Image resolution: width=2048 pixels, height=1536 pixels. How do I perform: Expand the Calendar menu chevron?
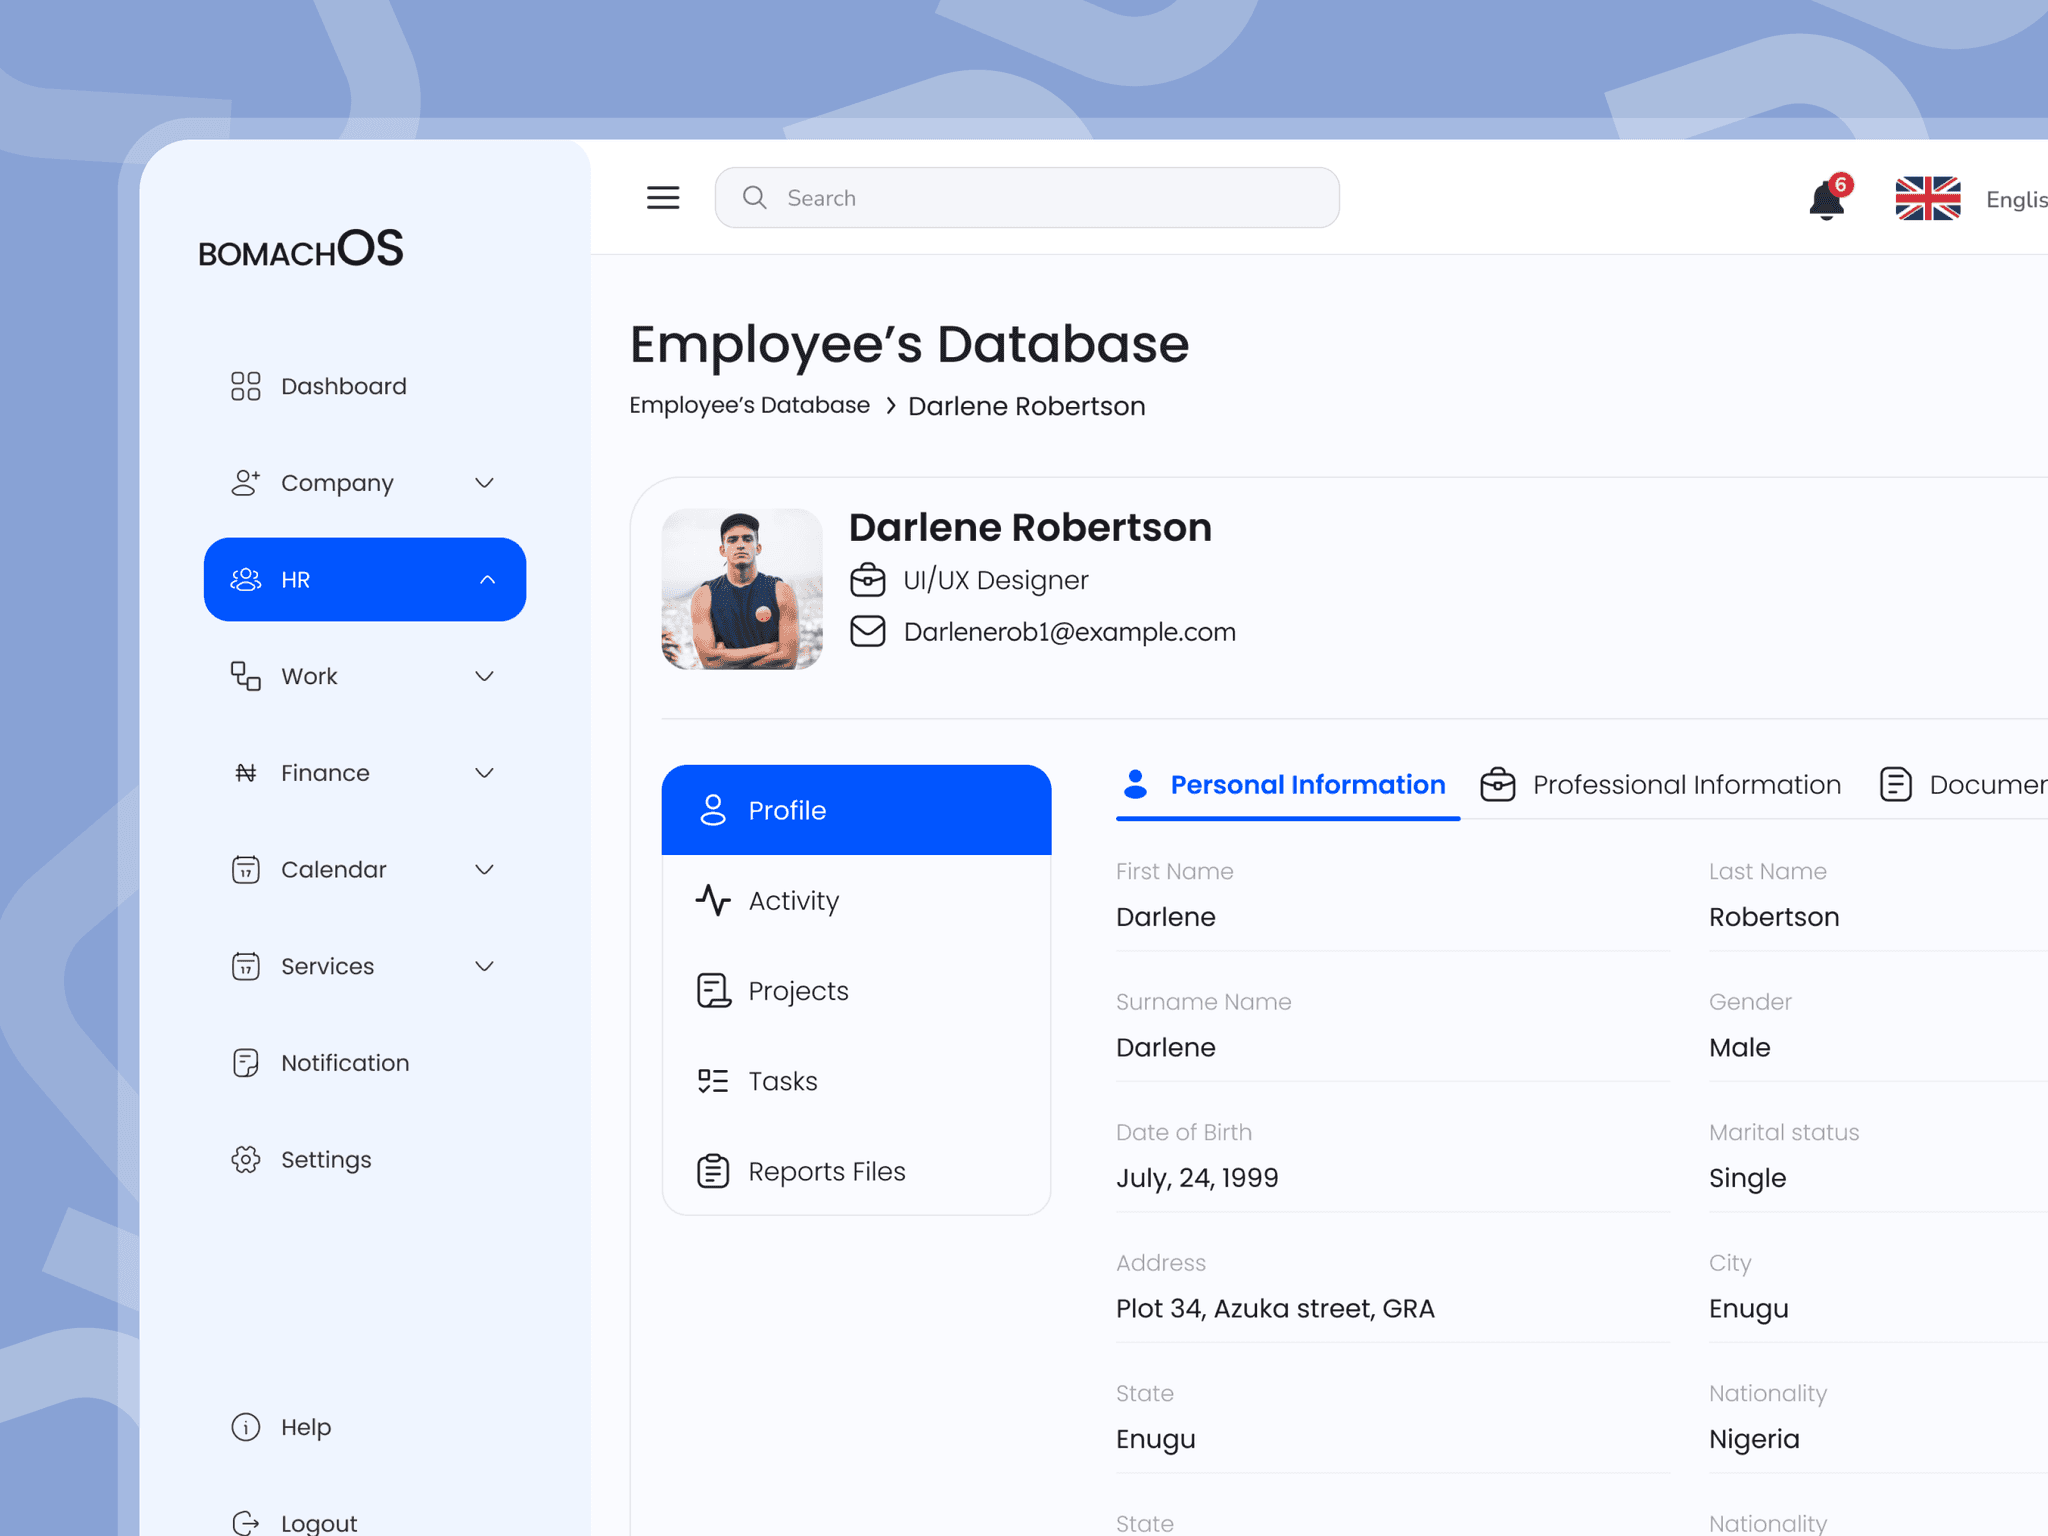[485, 870]
